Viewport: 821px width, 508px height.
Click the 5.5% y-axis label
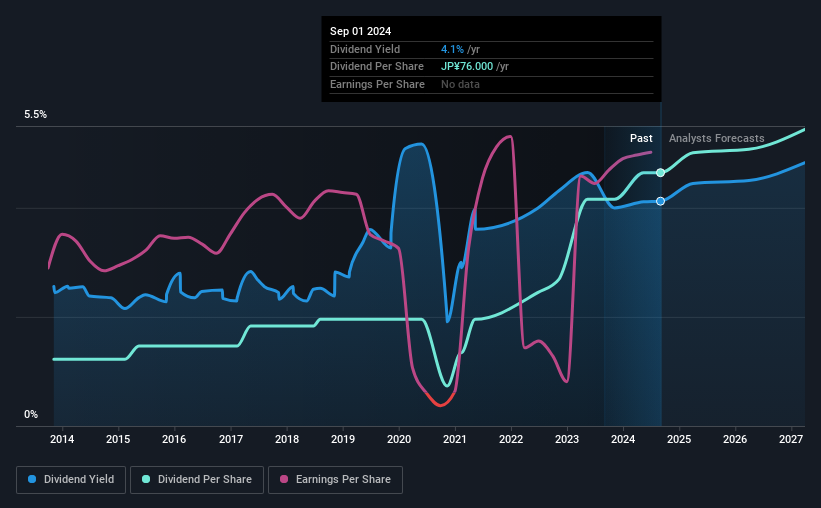[x=36, y=115]
